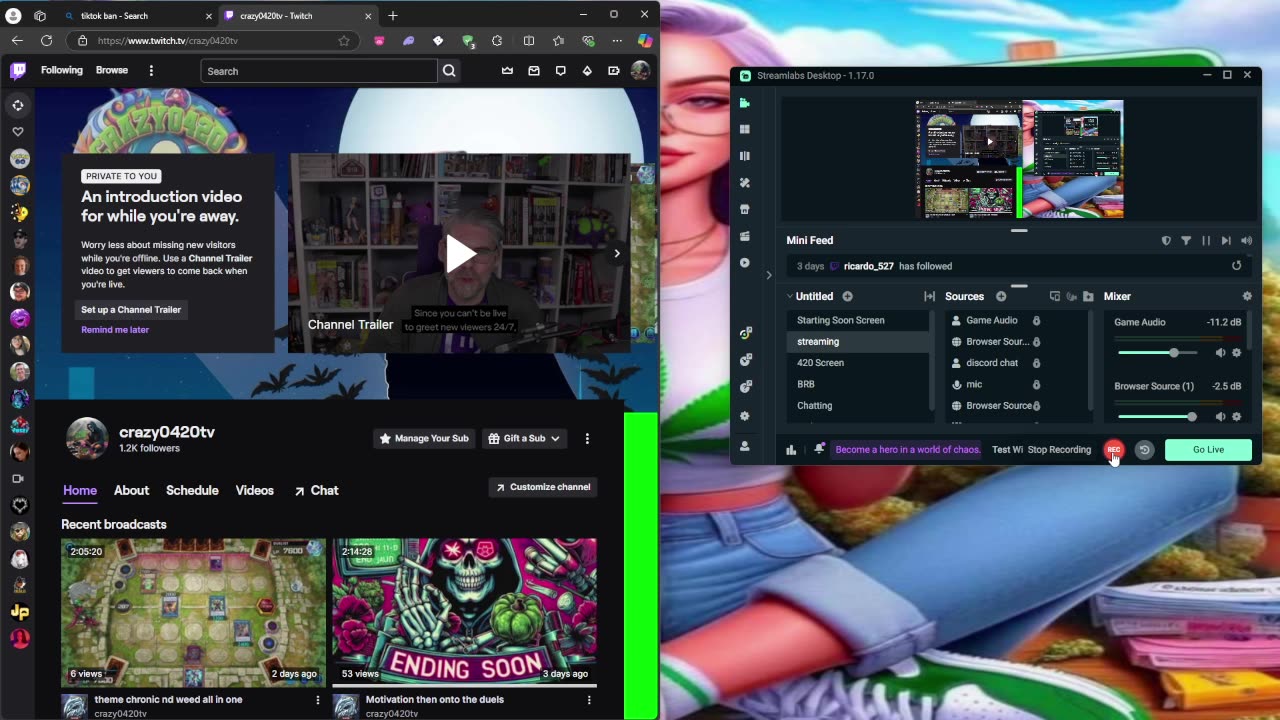The image size is (1280, 720).
Task: Refresh the ricardo_527 follow event
Action: click(x=1236, y=266)
